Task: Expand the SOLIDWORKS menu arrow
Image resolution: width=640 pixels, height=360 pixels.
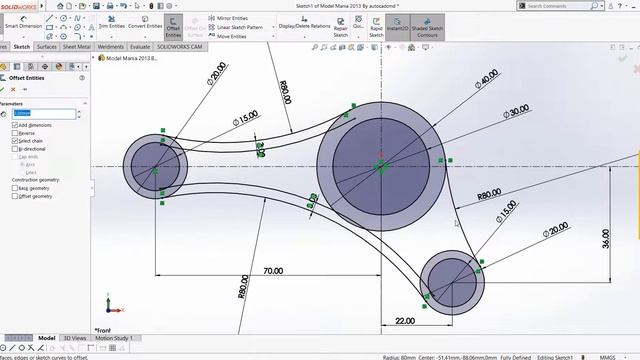Action: 42,6
